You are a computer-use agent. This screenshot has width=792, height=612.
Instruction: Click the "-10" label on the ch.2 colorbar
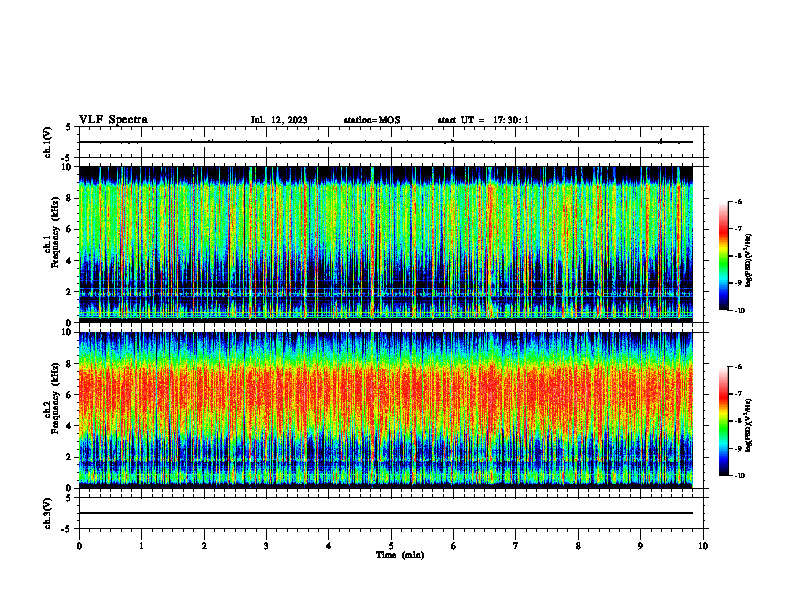coord(740,476)
